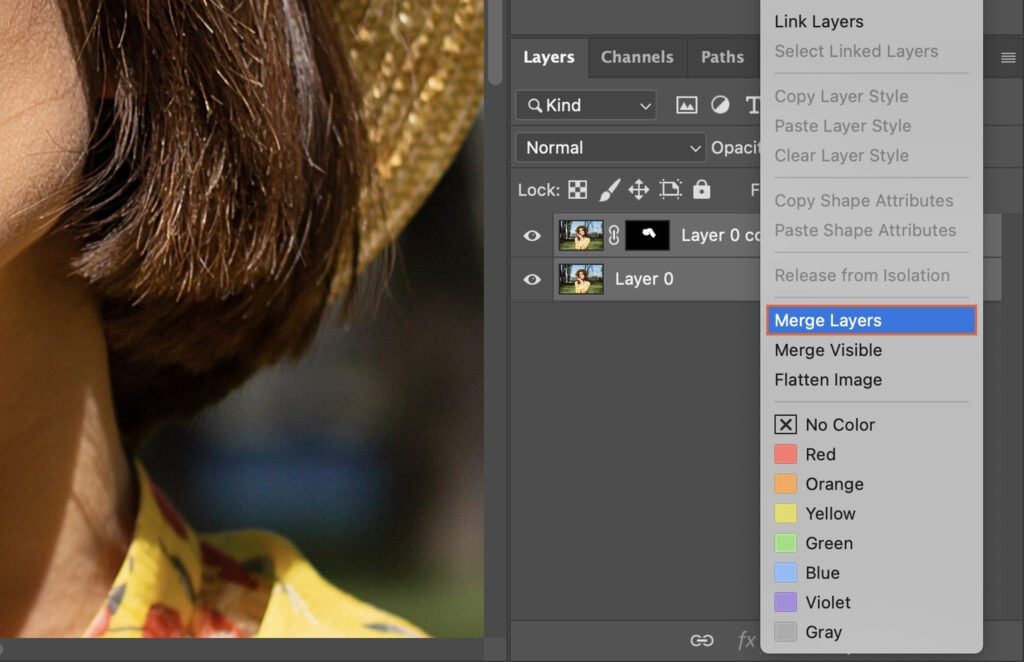Switch to the Channels tab

pos(637,57)
